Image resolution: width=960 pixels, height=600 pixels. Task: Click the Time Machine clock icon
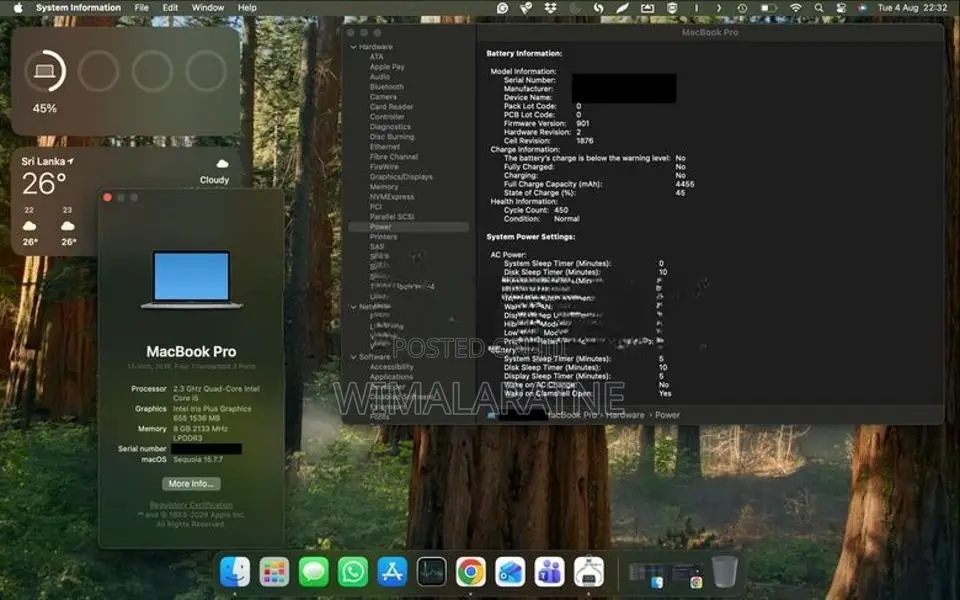click(742, 8)
